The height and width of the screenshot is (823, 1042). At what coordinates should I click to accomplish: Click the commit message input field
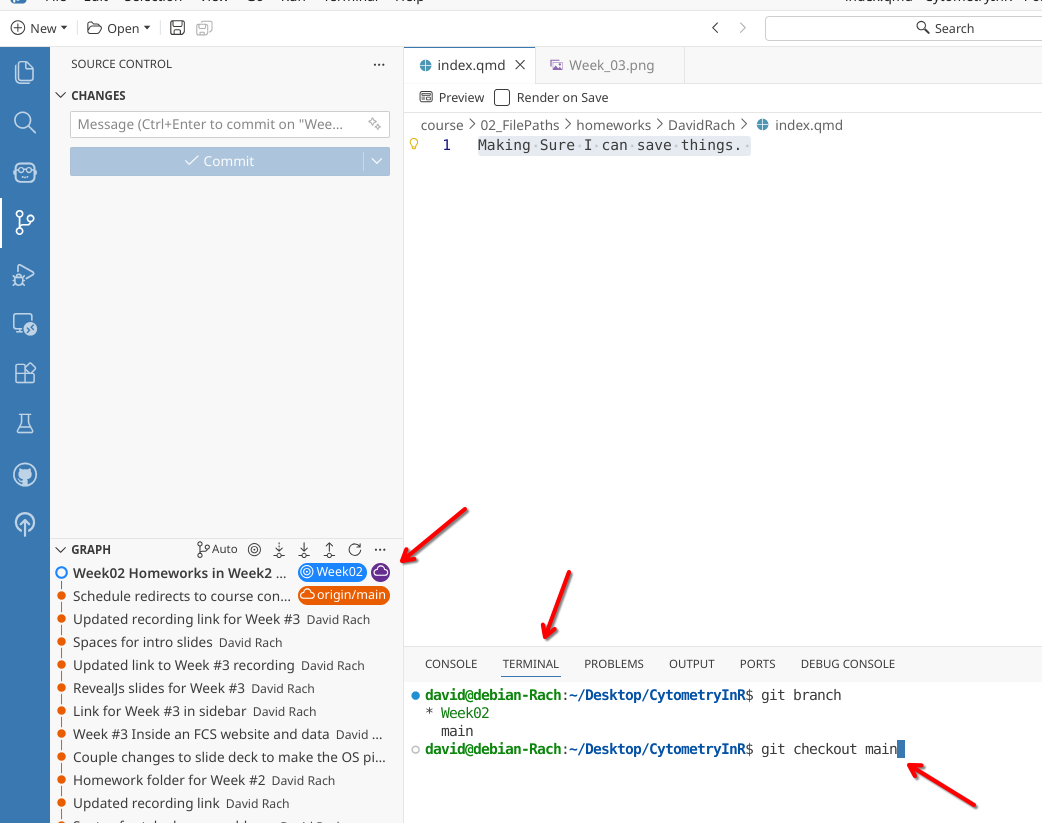[x=215, y=124]
